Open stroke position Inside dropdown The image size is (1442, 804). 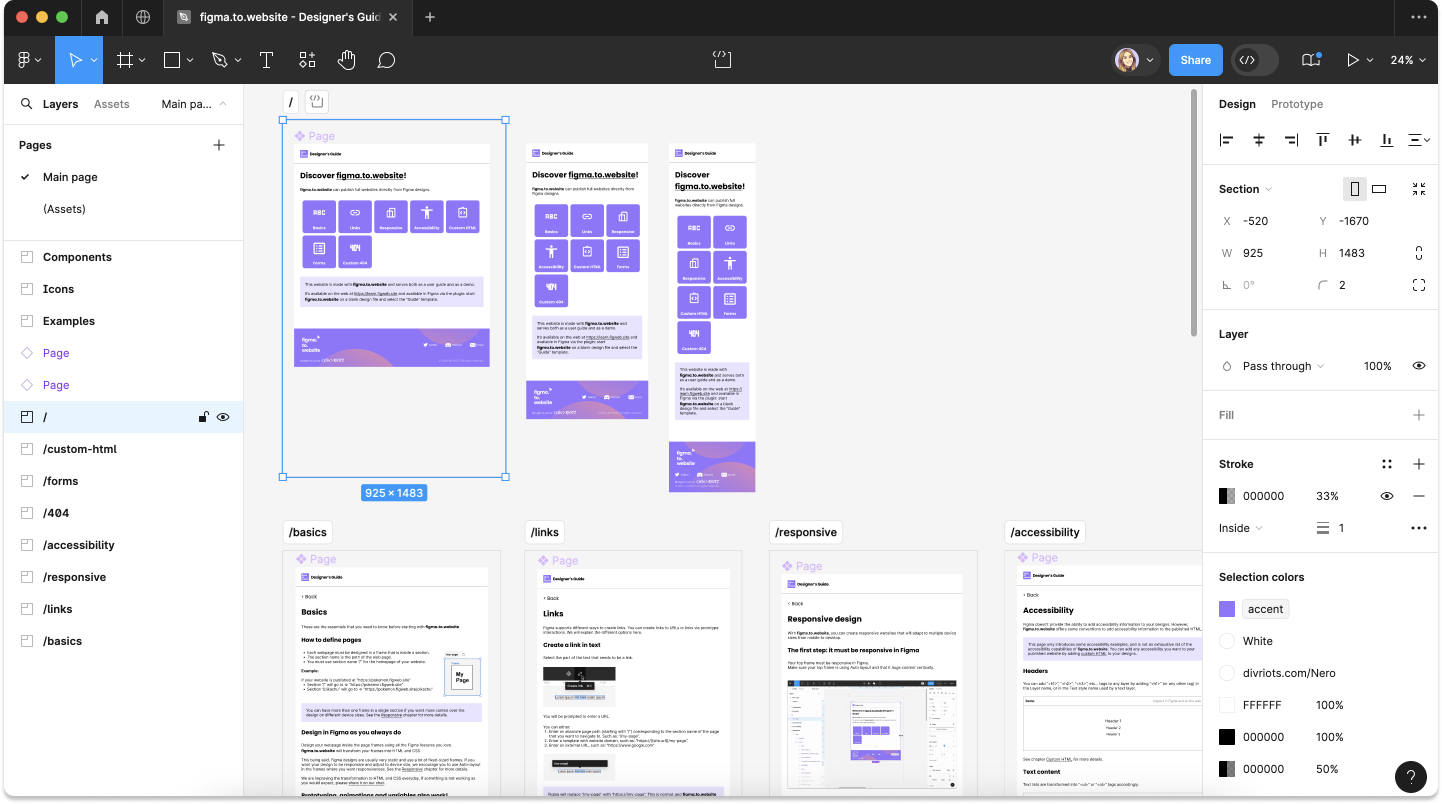pos(1241,528)
